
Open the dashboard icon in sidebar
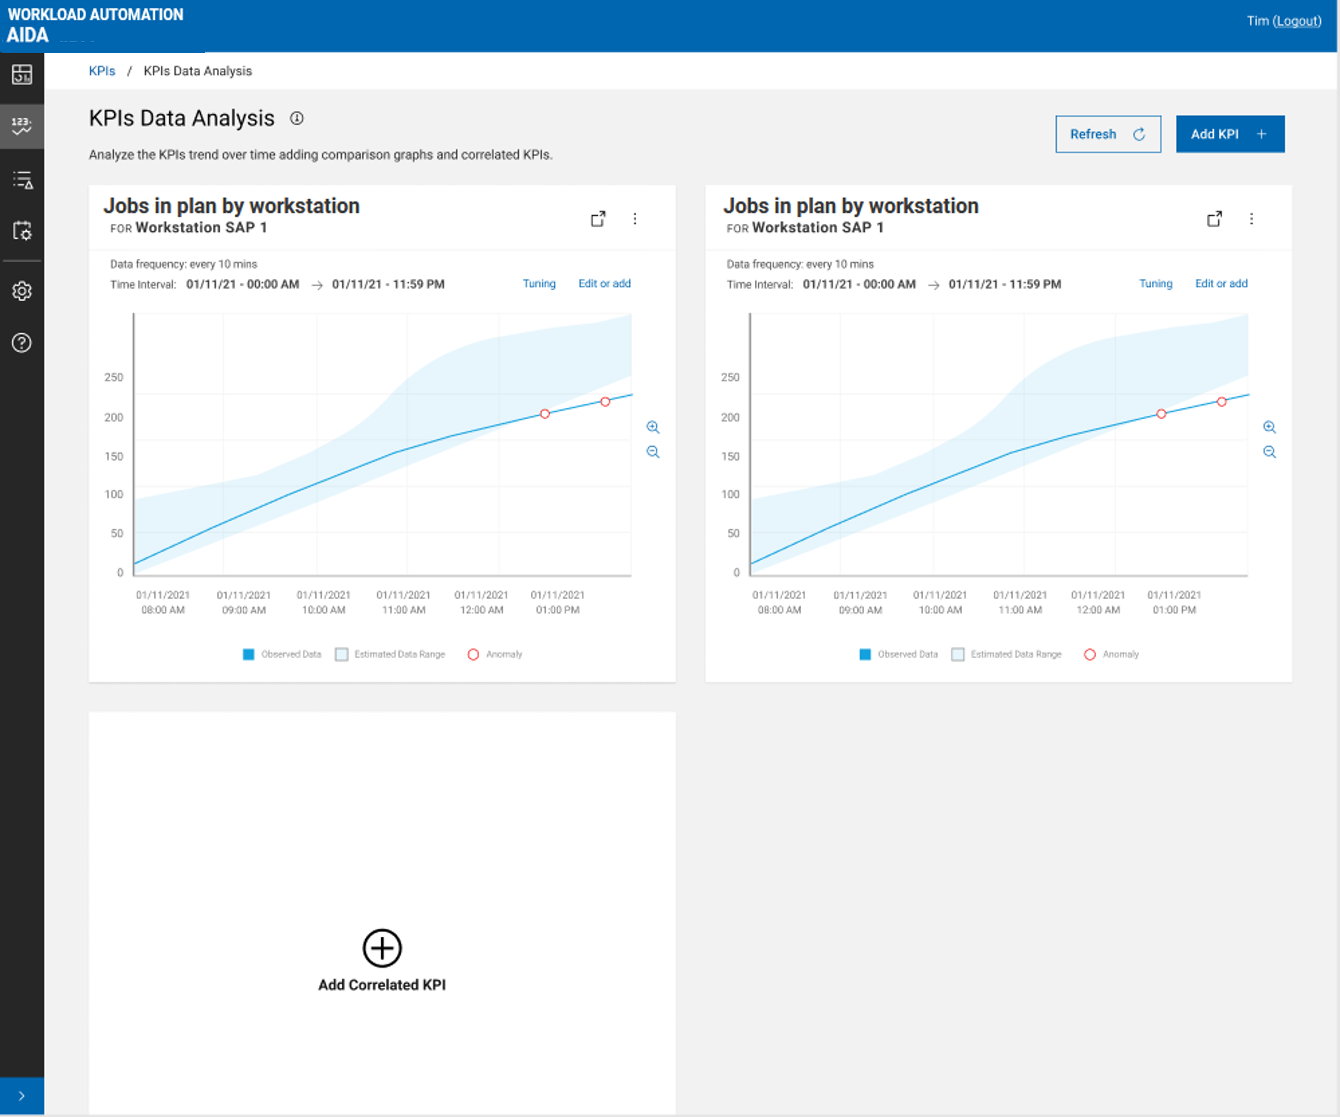click(x=22, y=75)
